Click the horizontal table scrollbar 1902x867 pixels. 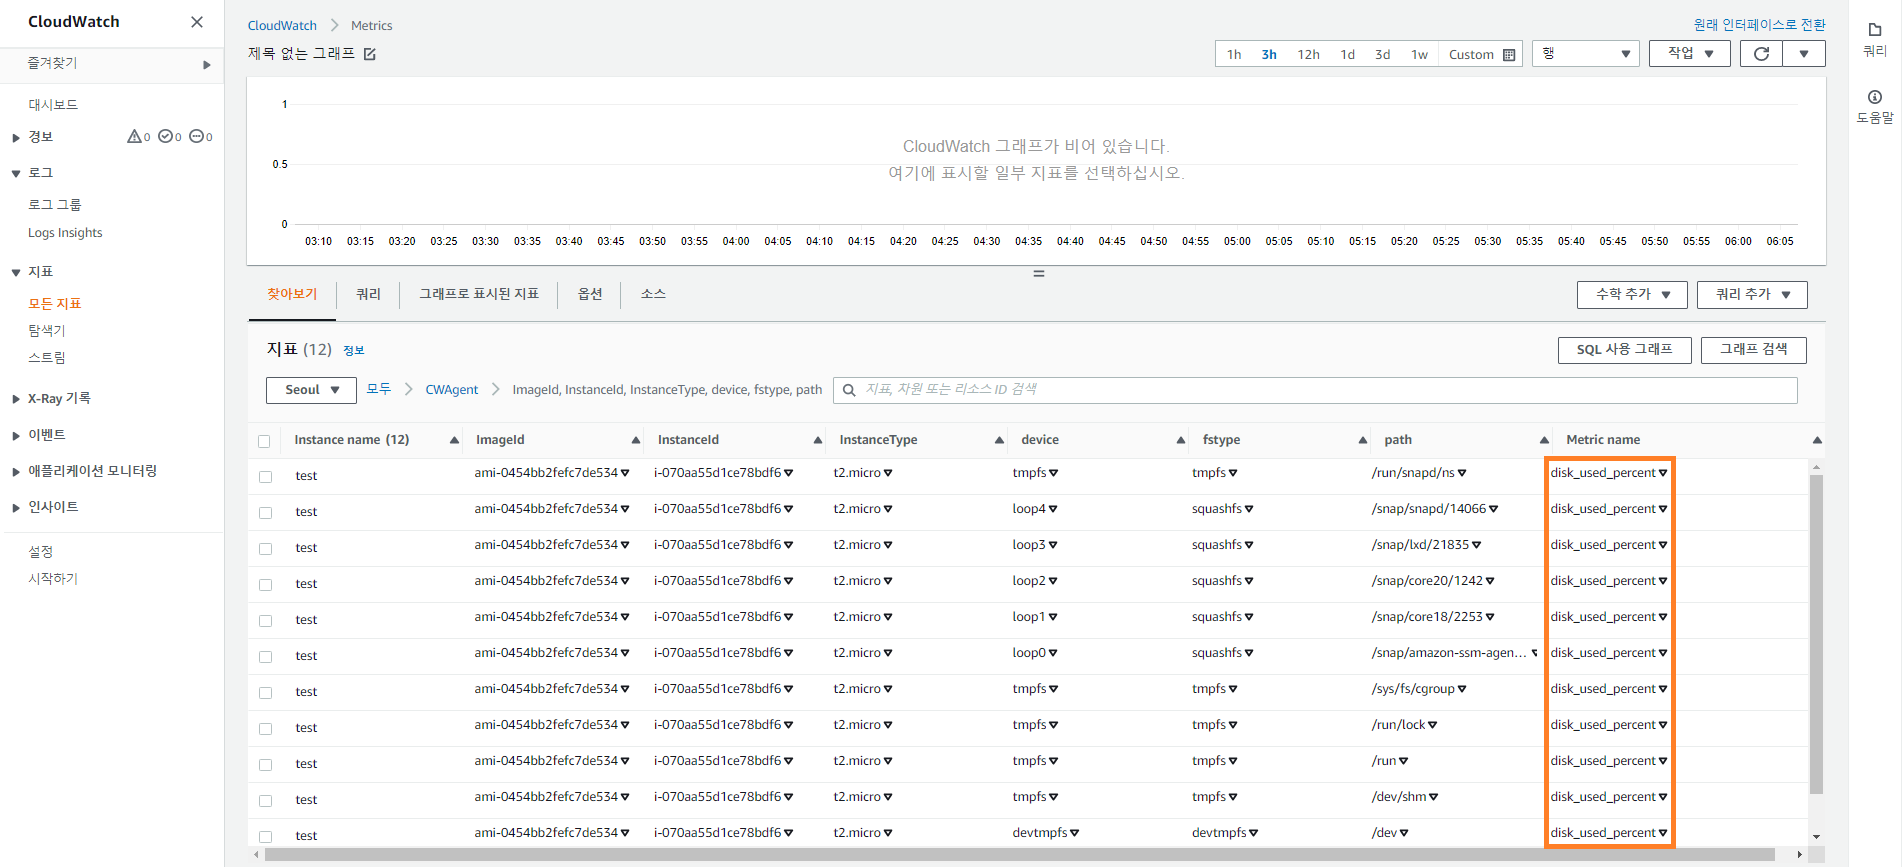tap(1020, 854)
